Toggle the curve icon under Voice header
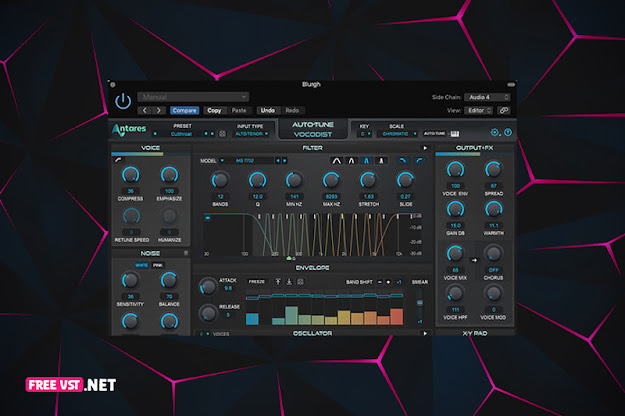Image resolution: width=625 pixels, height=416 pixels. click(x=118, y=160)
